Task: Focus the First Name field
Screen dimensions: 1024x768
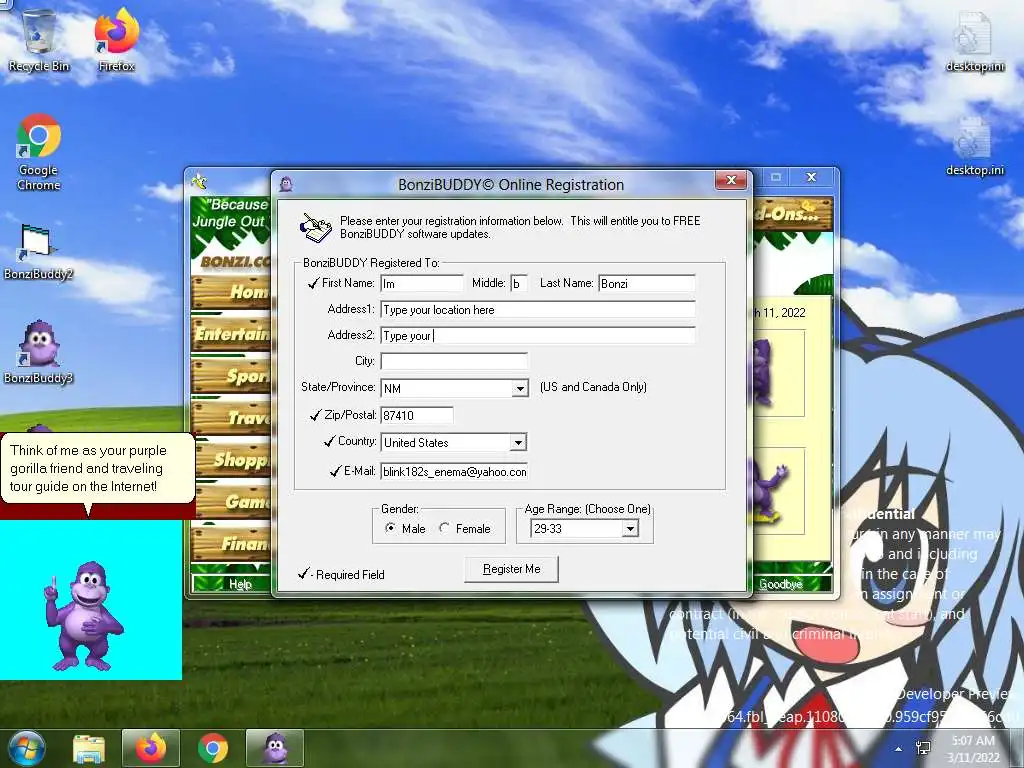Action: [x=422, y=283]
